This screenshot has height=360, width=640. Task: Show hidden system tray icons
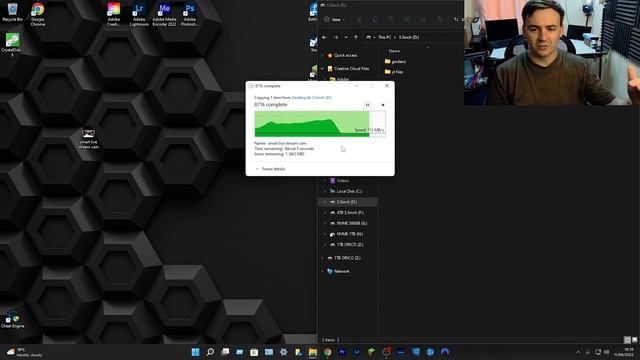(x=578, y=352)
